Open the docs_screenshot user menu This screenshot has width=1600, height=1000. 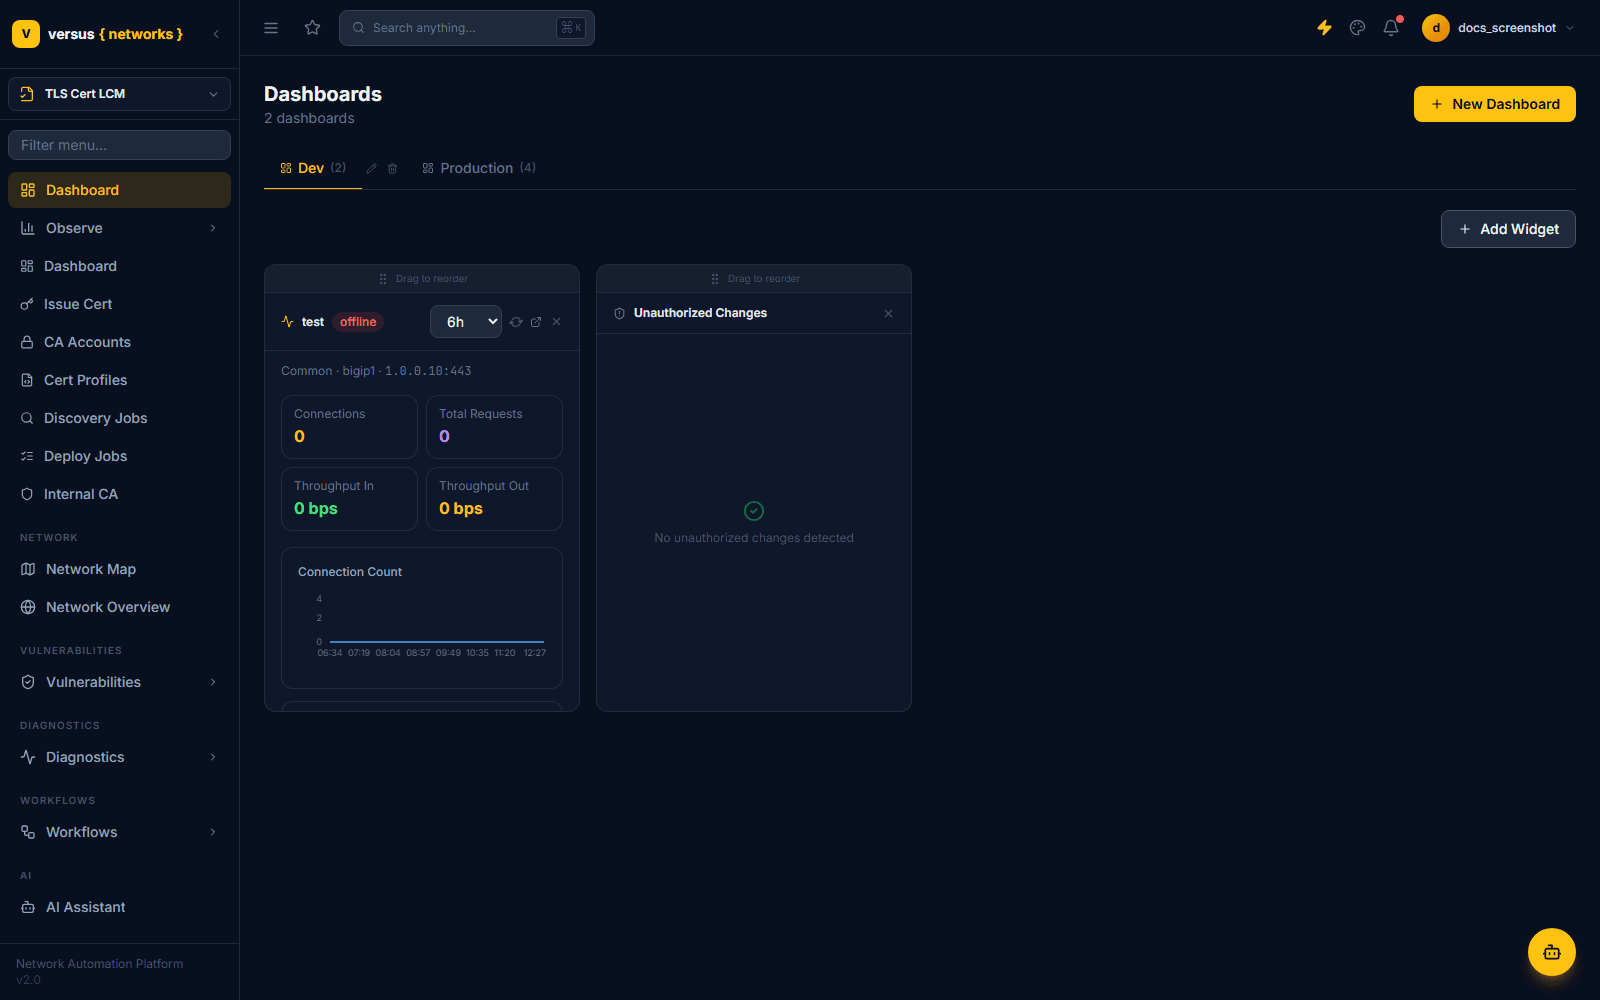coord(1498,28)
